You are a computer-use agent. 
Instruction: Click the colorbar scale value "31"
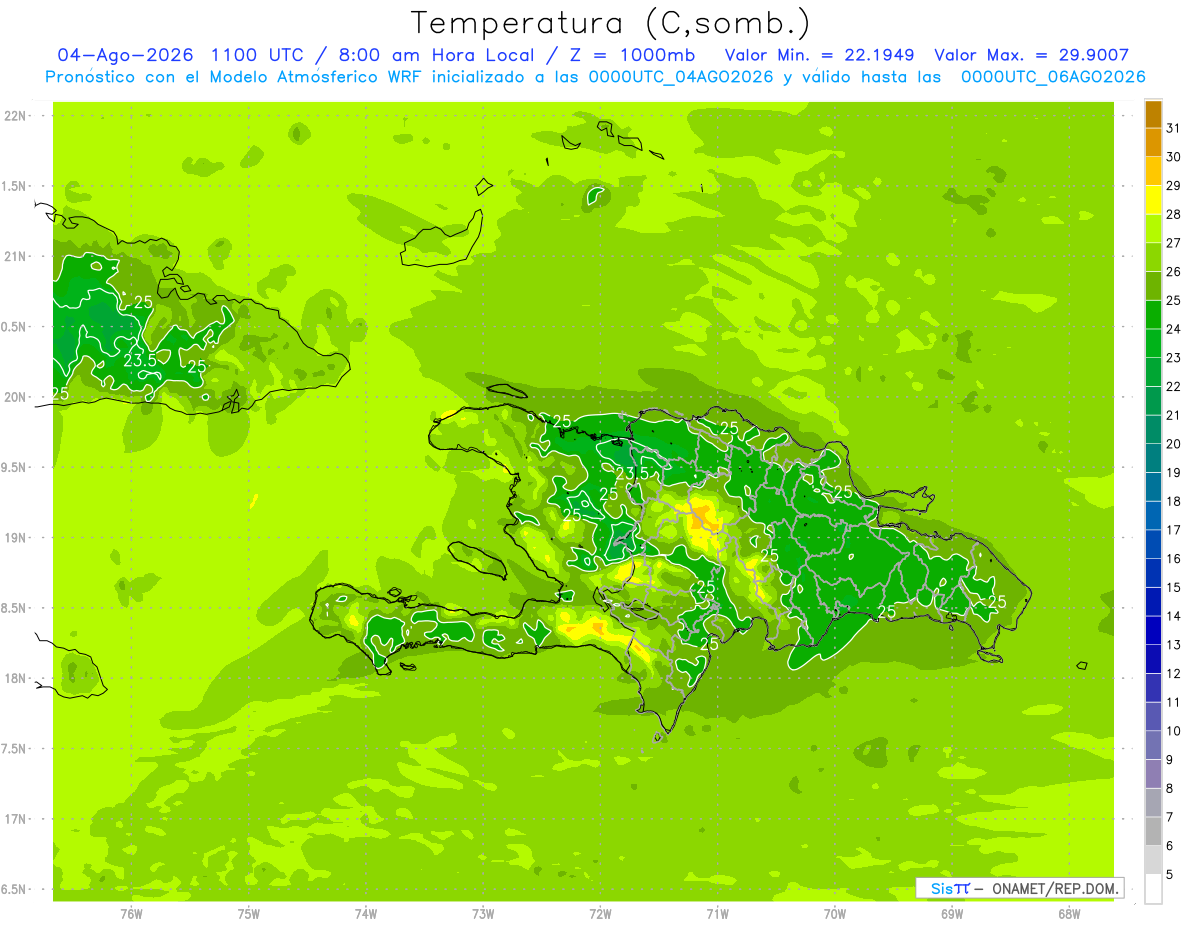(1174, 128)
